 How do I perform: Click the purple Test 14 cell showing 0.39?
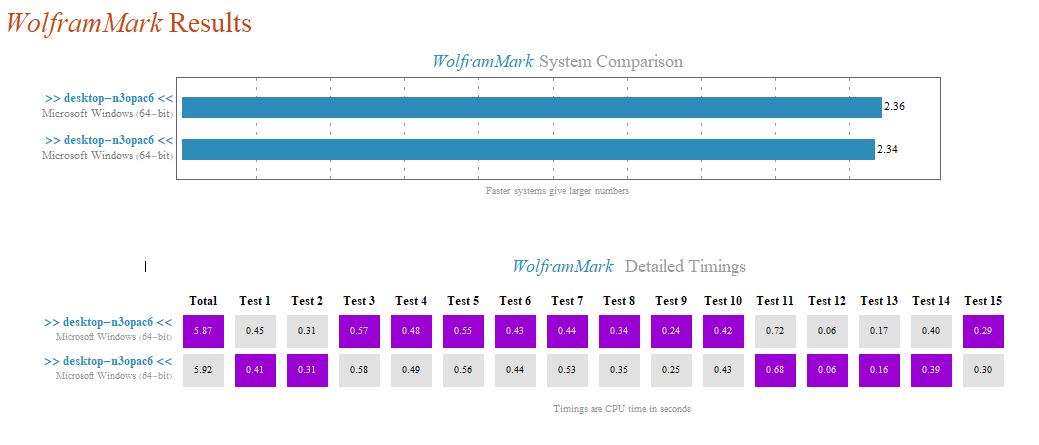(x=931, y=370)
